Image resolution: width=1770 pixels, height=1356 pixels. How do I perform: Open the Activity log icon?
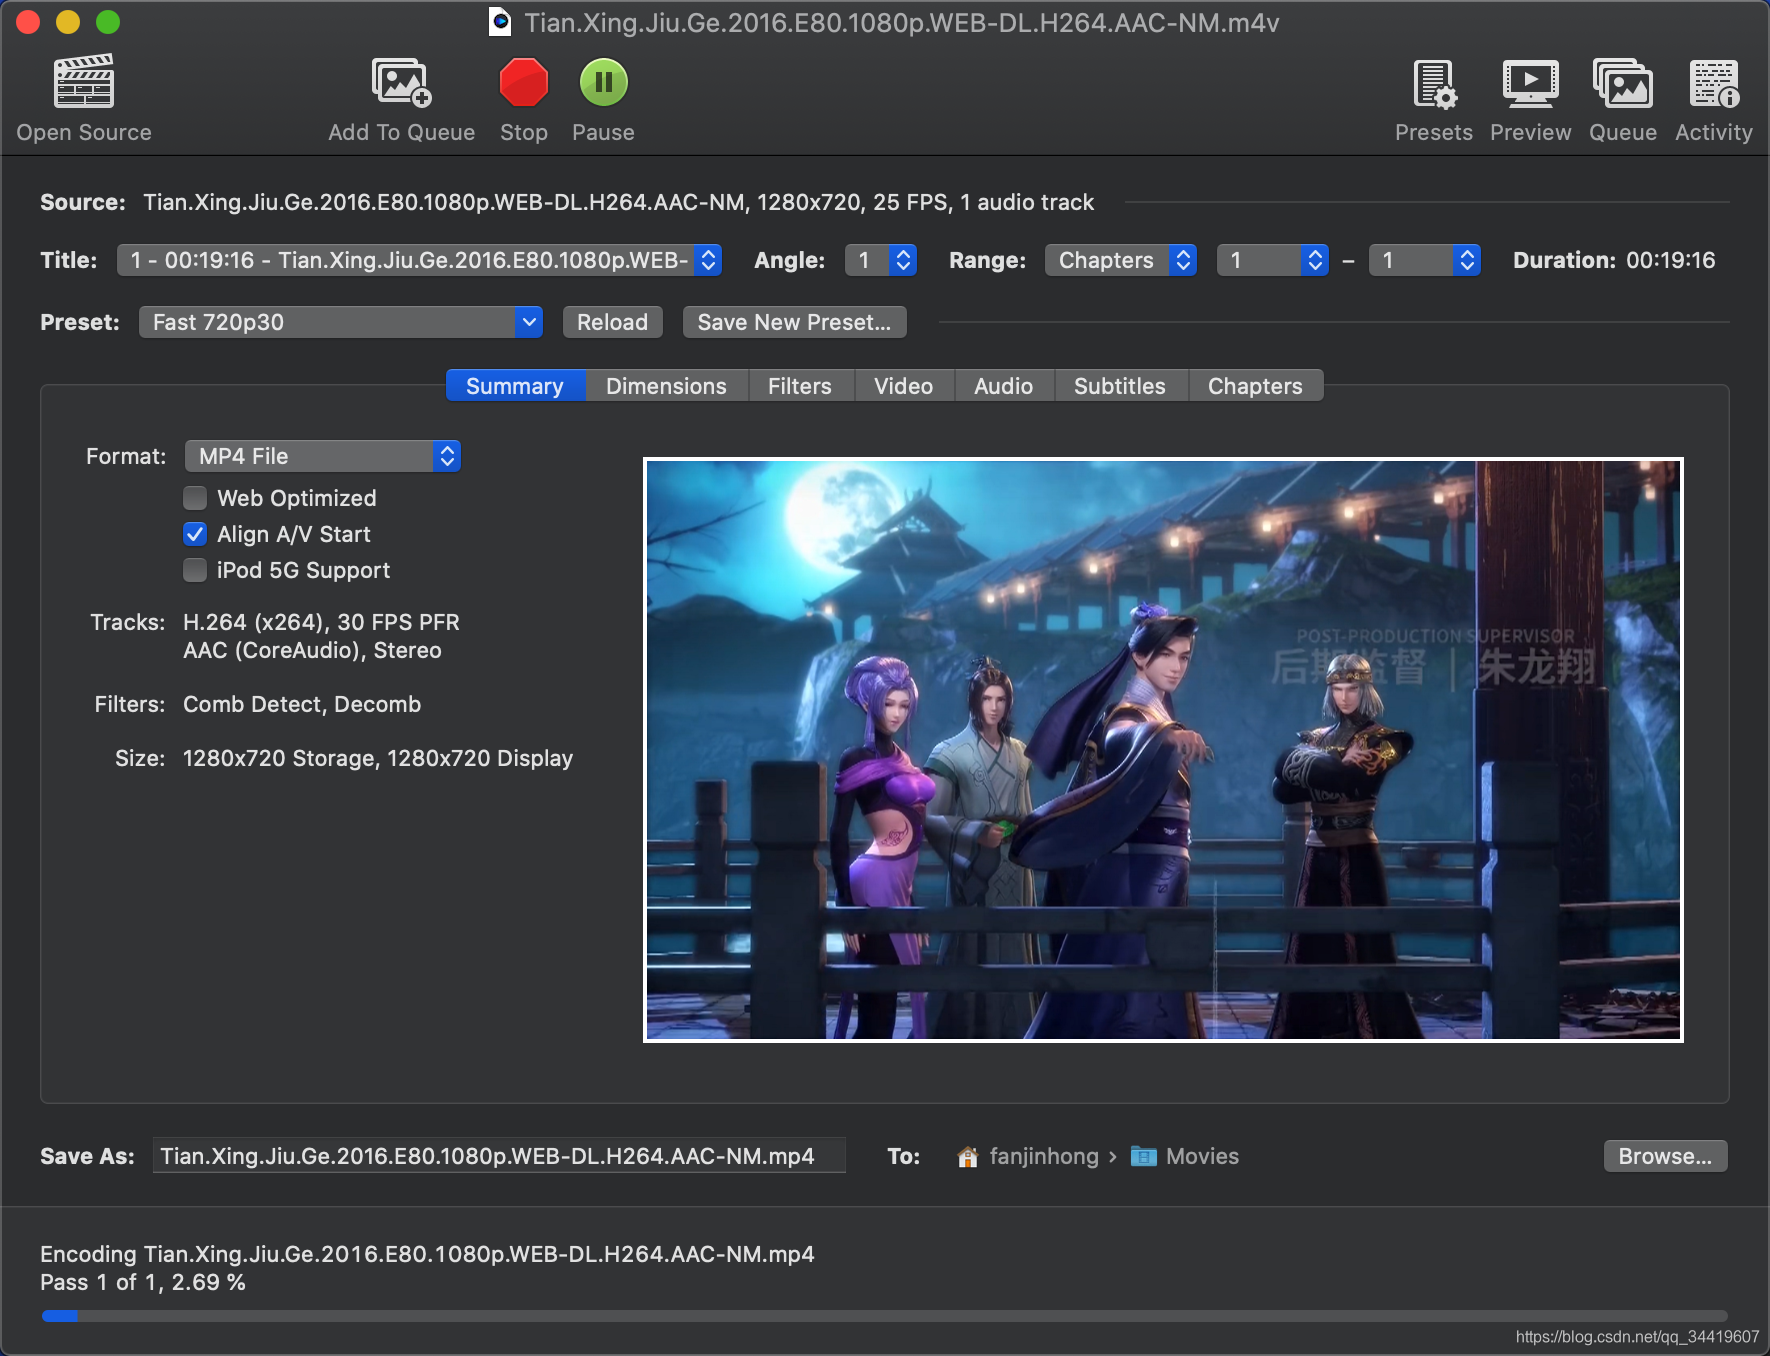point(1714,83)
